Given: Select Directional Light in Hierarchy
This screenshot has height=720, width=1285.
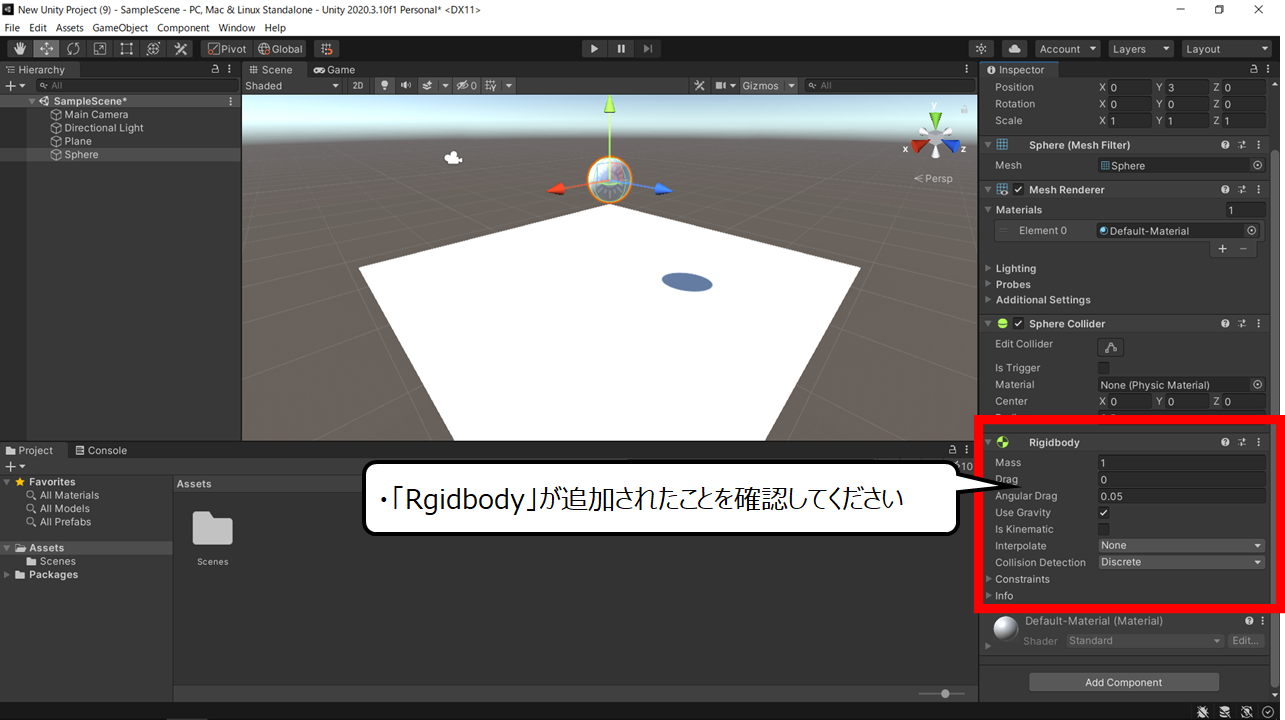Looking at the screenshot, I should pos(104,128).
